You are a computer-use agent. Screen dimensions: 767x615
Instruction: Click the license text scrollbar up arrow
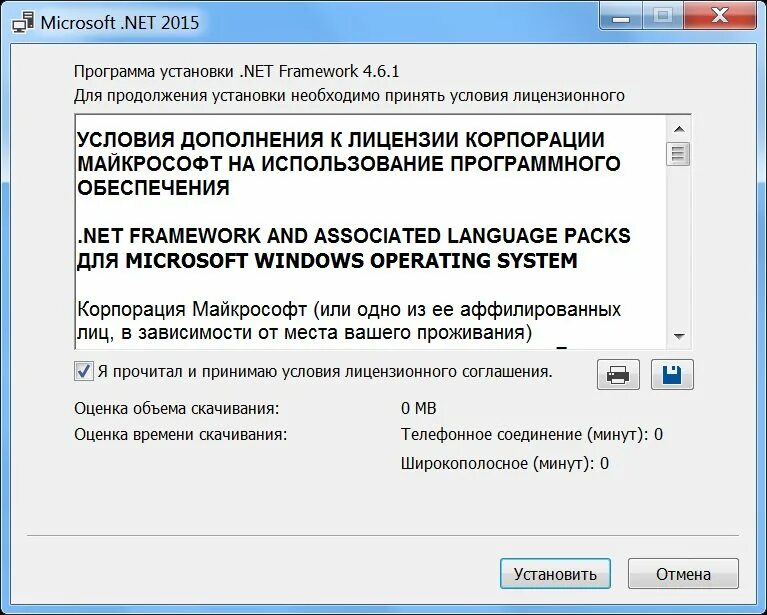click(x=678, y=129)
